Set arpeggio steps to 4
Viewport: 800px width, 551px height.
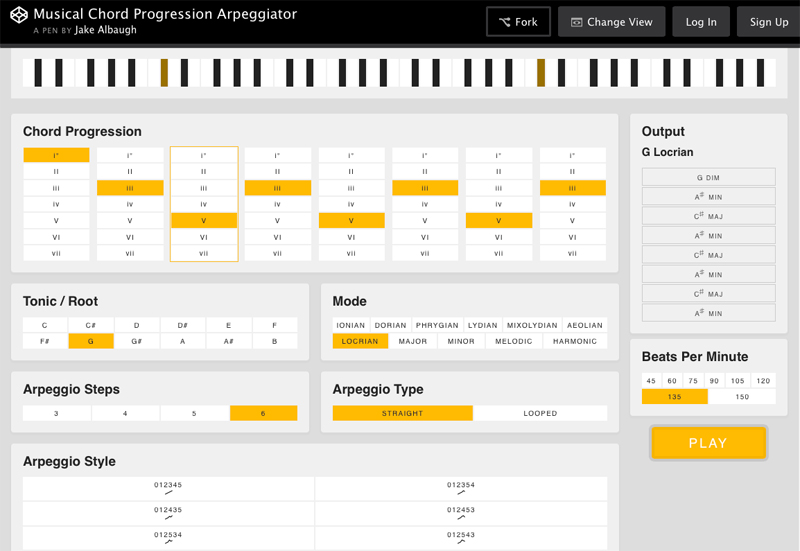point(125,413)
